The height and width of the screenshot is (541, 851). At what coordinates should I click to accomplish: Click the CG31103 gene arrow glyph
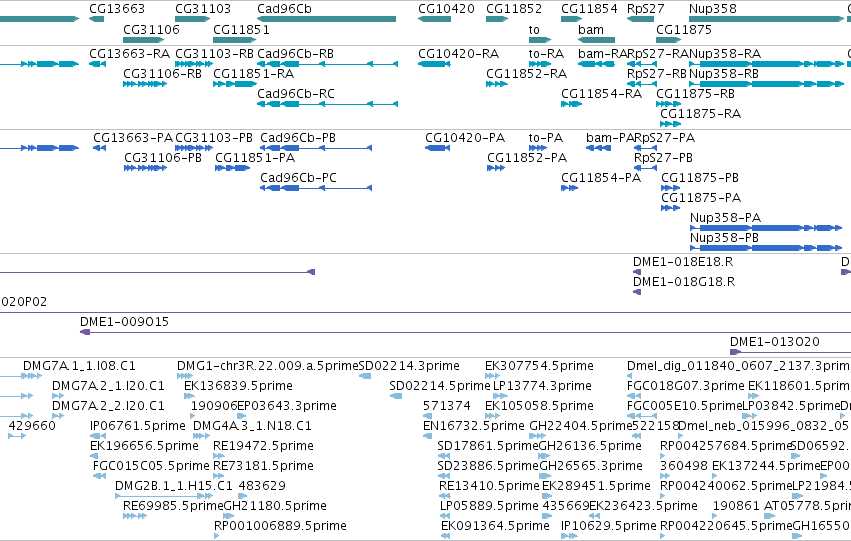click(x=192, y=19)
